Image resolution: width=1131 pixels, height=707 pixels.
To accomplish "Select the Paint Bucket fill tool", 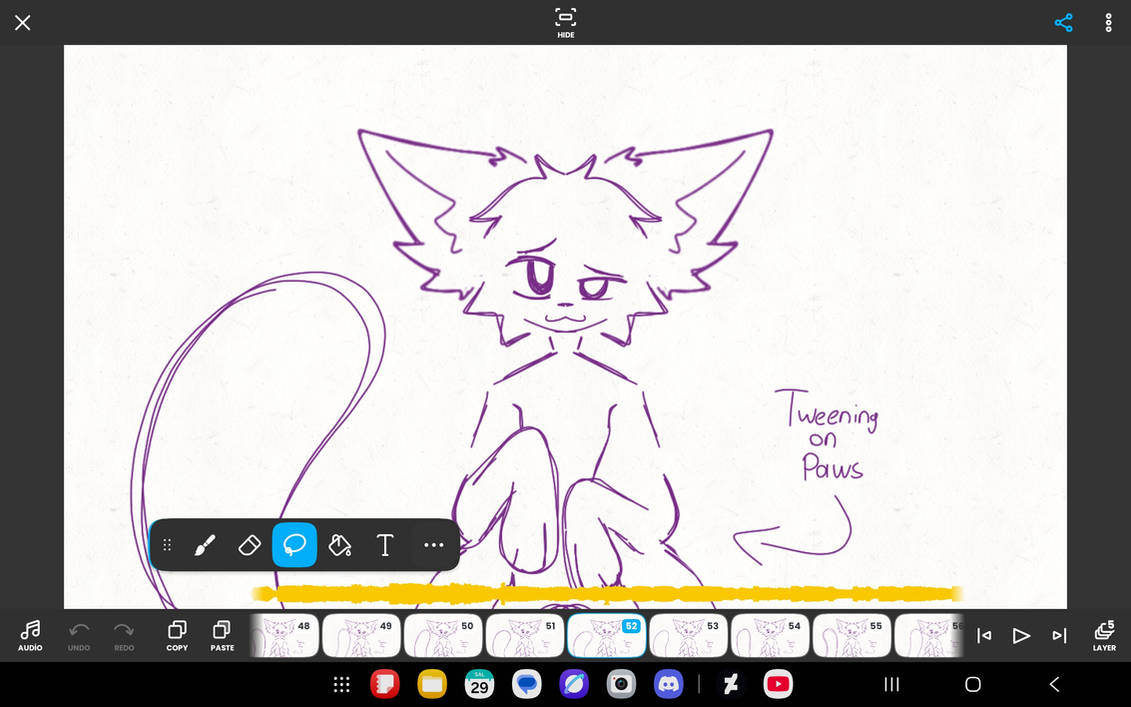I will pos(340,545).
